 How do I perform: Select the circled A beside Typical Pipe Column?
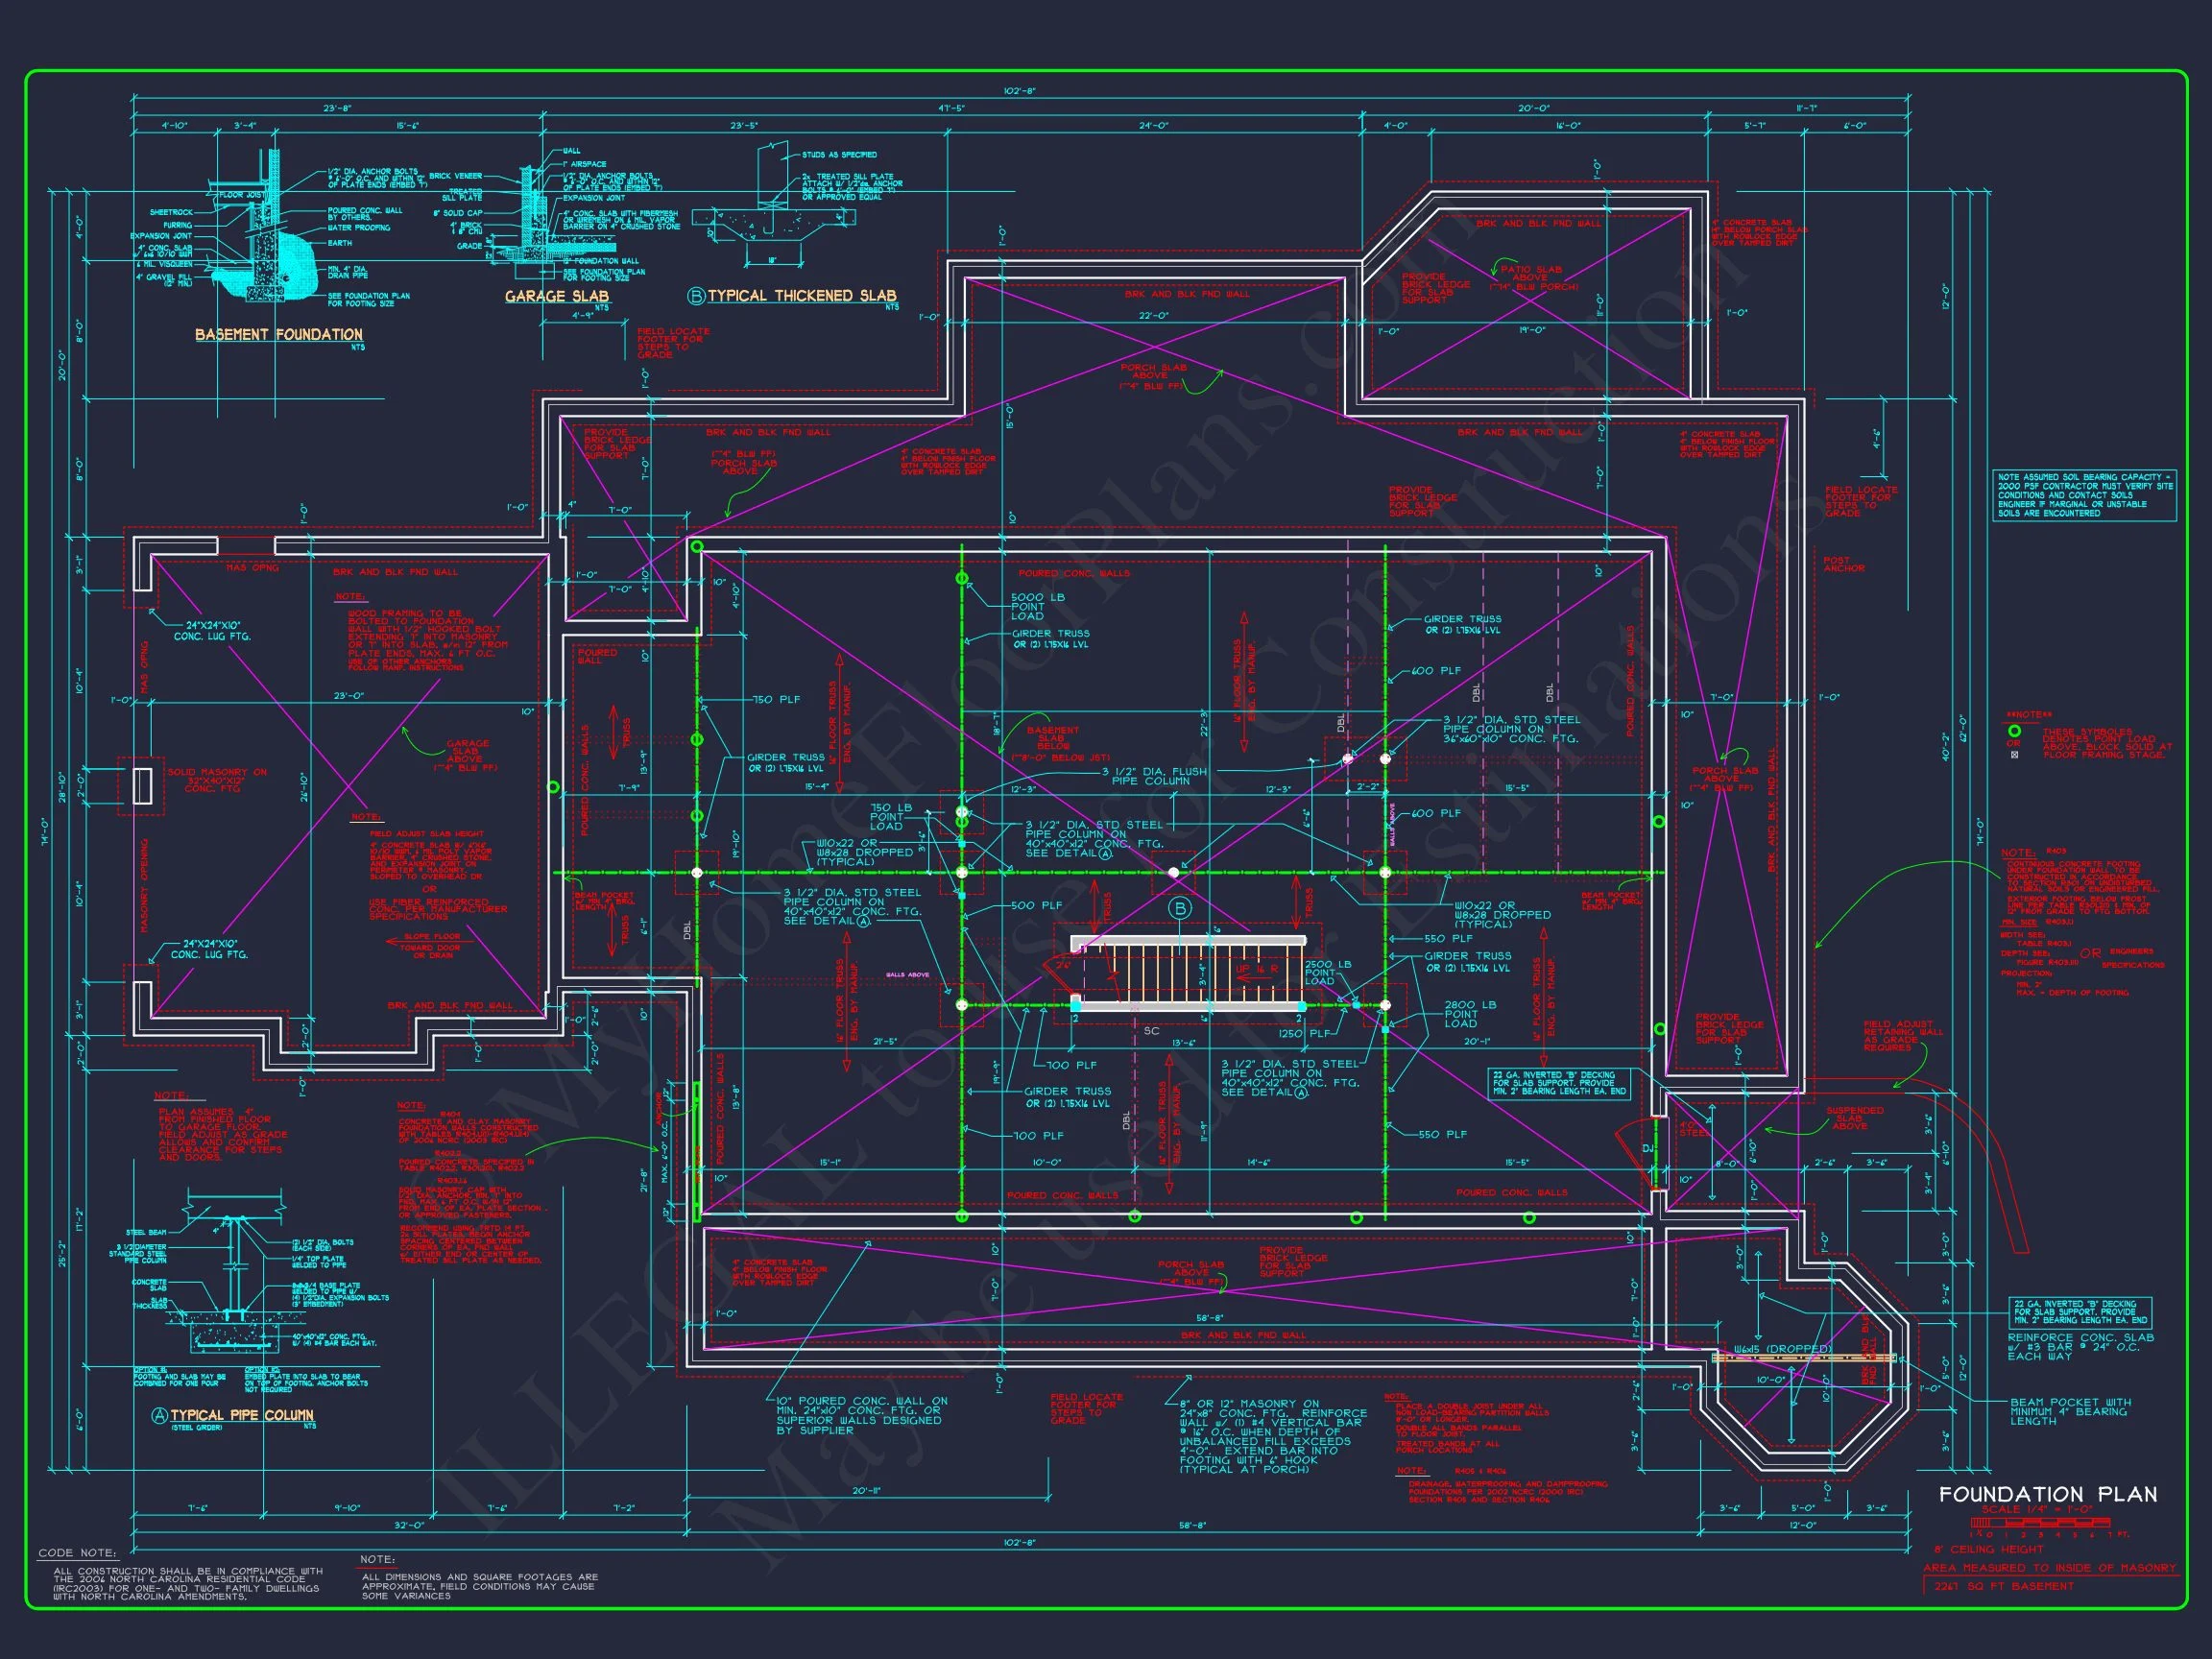click(159, 1416)
